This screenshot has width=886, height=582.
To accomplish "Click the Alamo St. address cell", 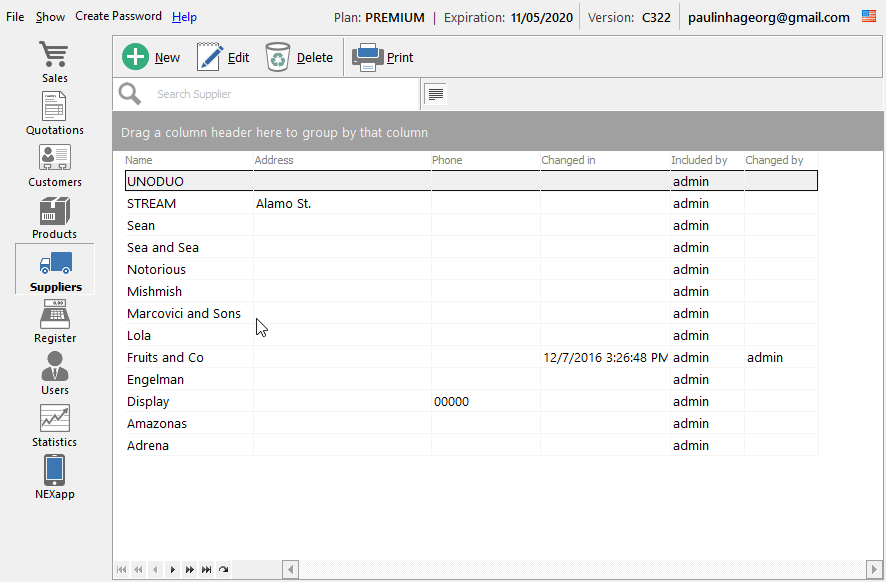I will point(342,203).
